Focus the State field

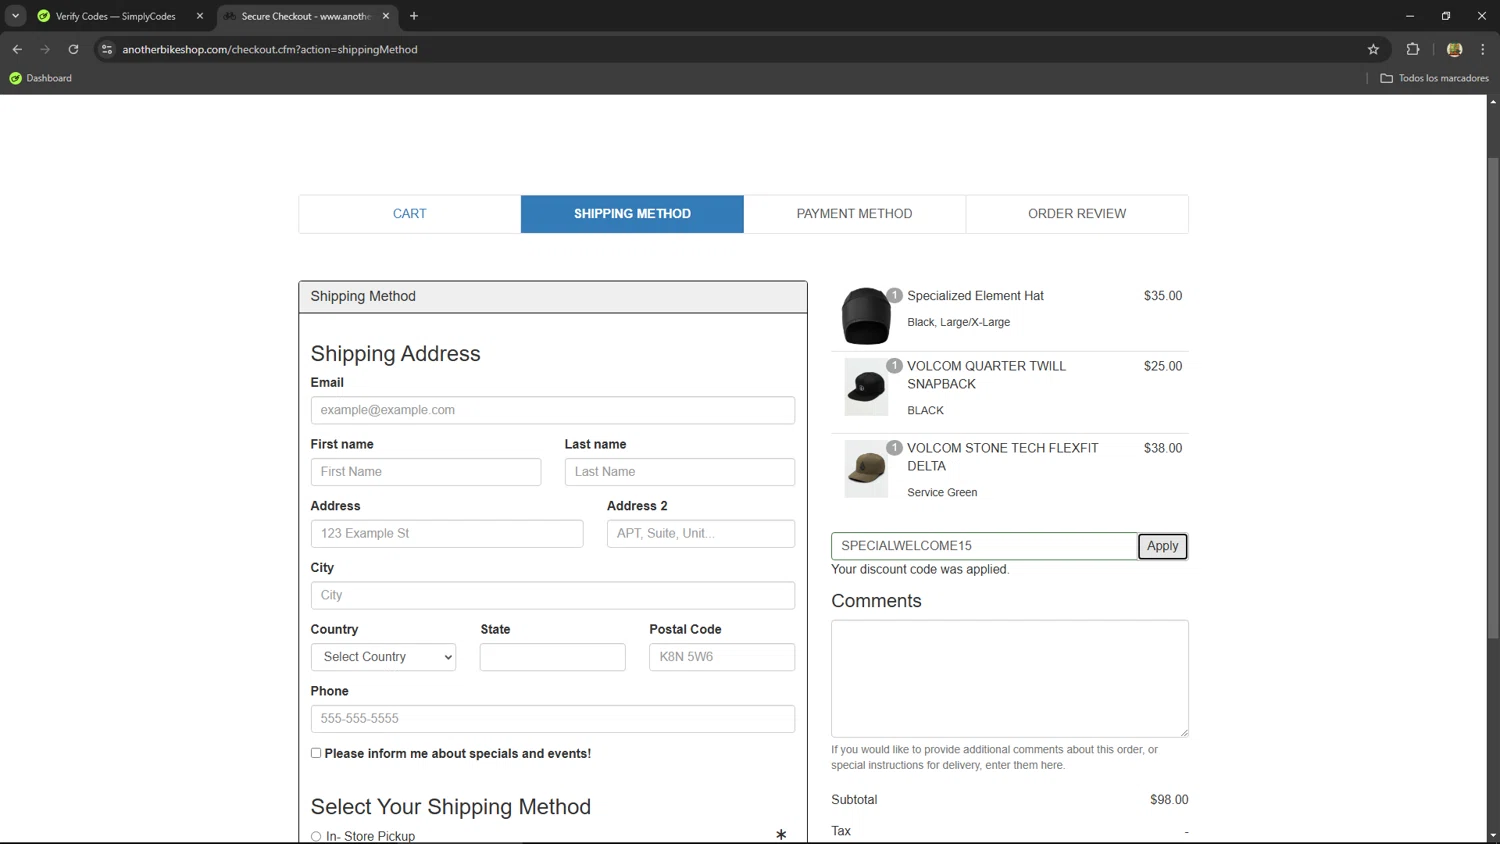point(553,657)
